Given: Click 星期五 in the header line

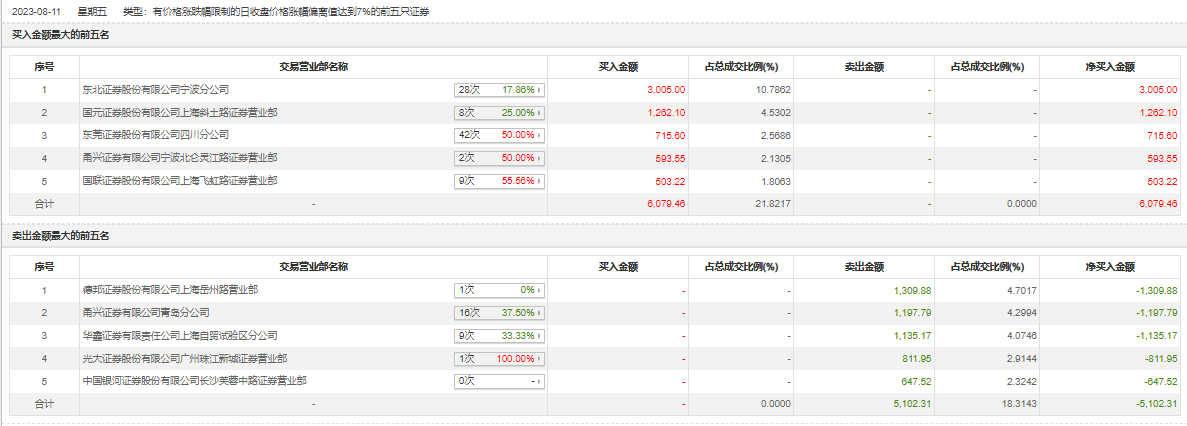Looking at the screenshot, I should (92, 12).
